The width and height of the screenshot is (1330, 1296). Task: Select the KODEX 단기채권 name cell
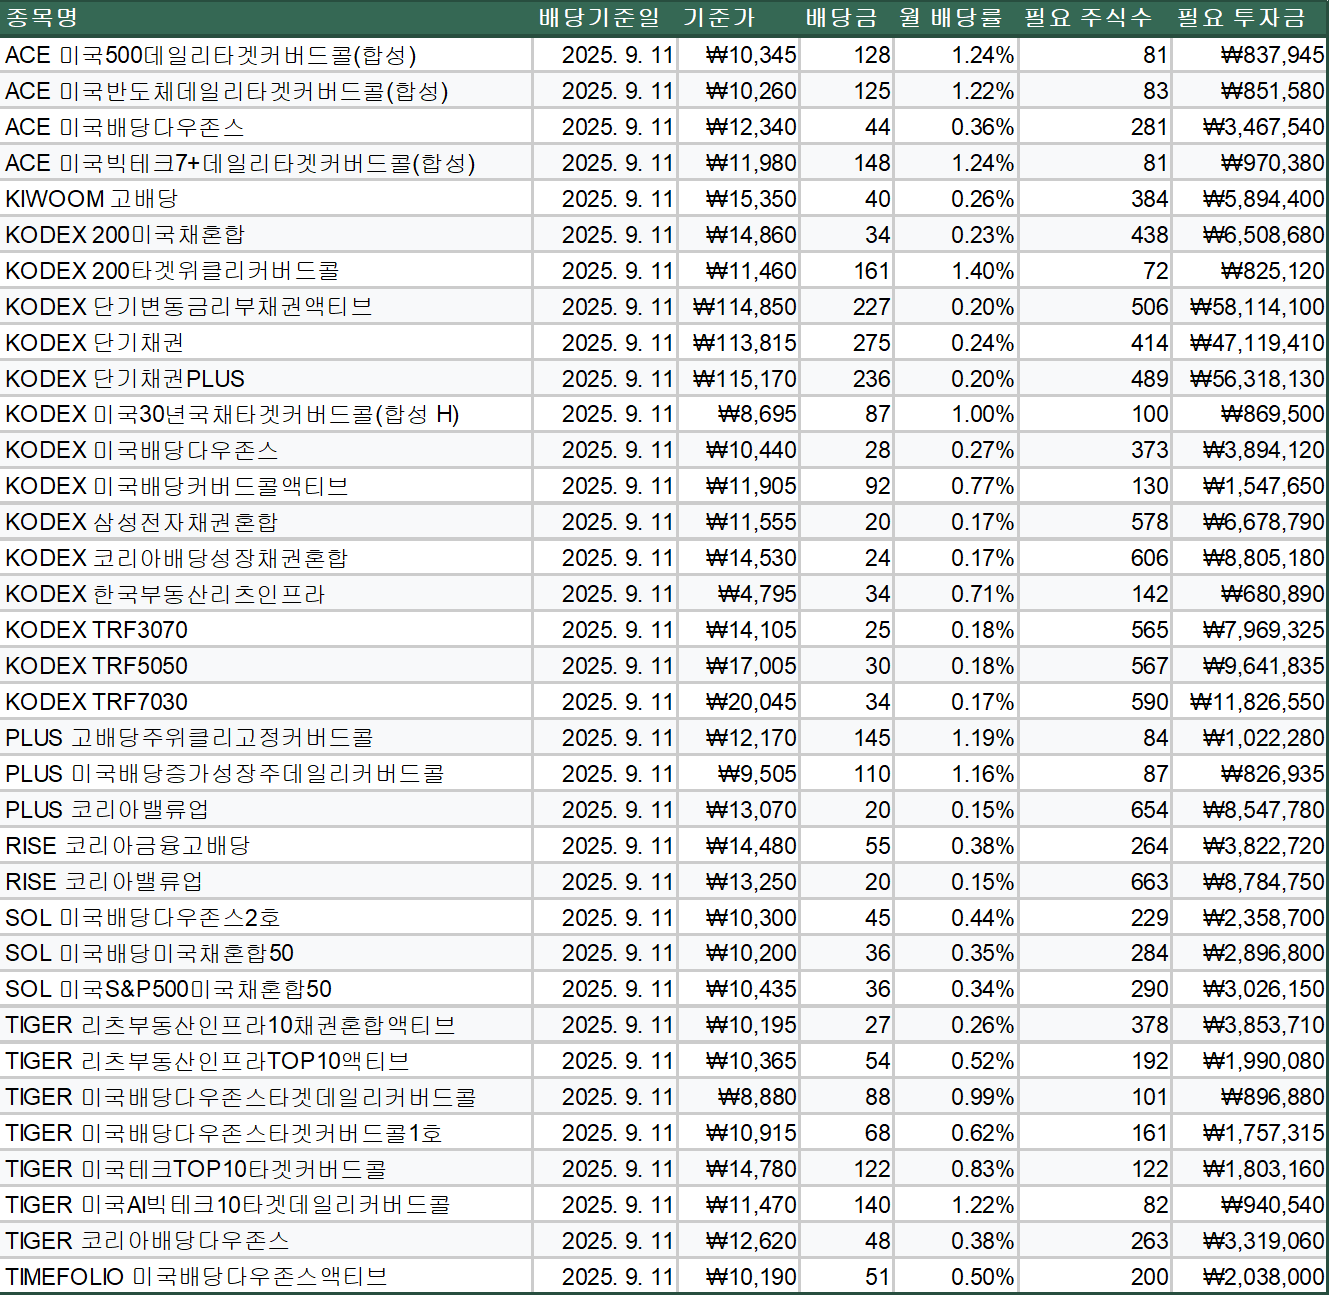[266, 343]
